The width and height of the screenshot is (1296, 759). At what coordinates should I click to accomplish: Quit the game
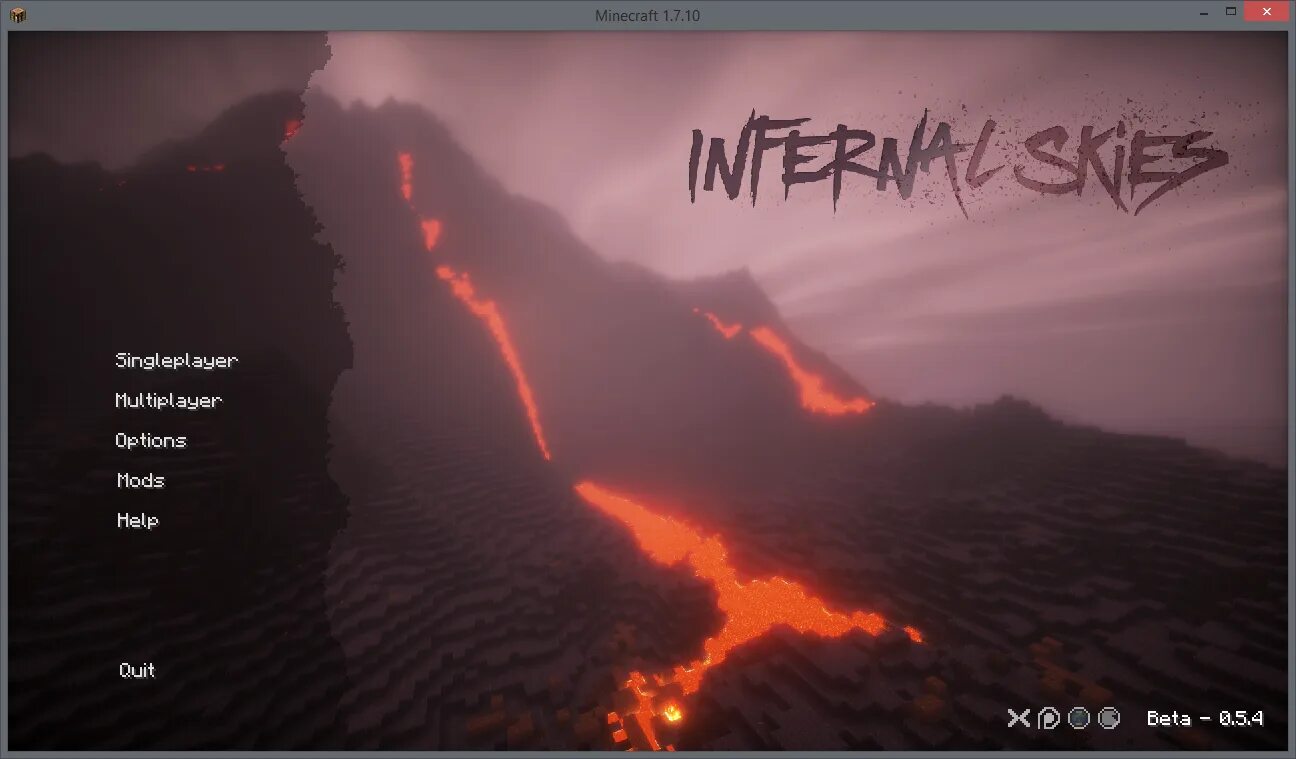click(x=137, y=671)
